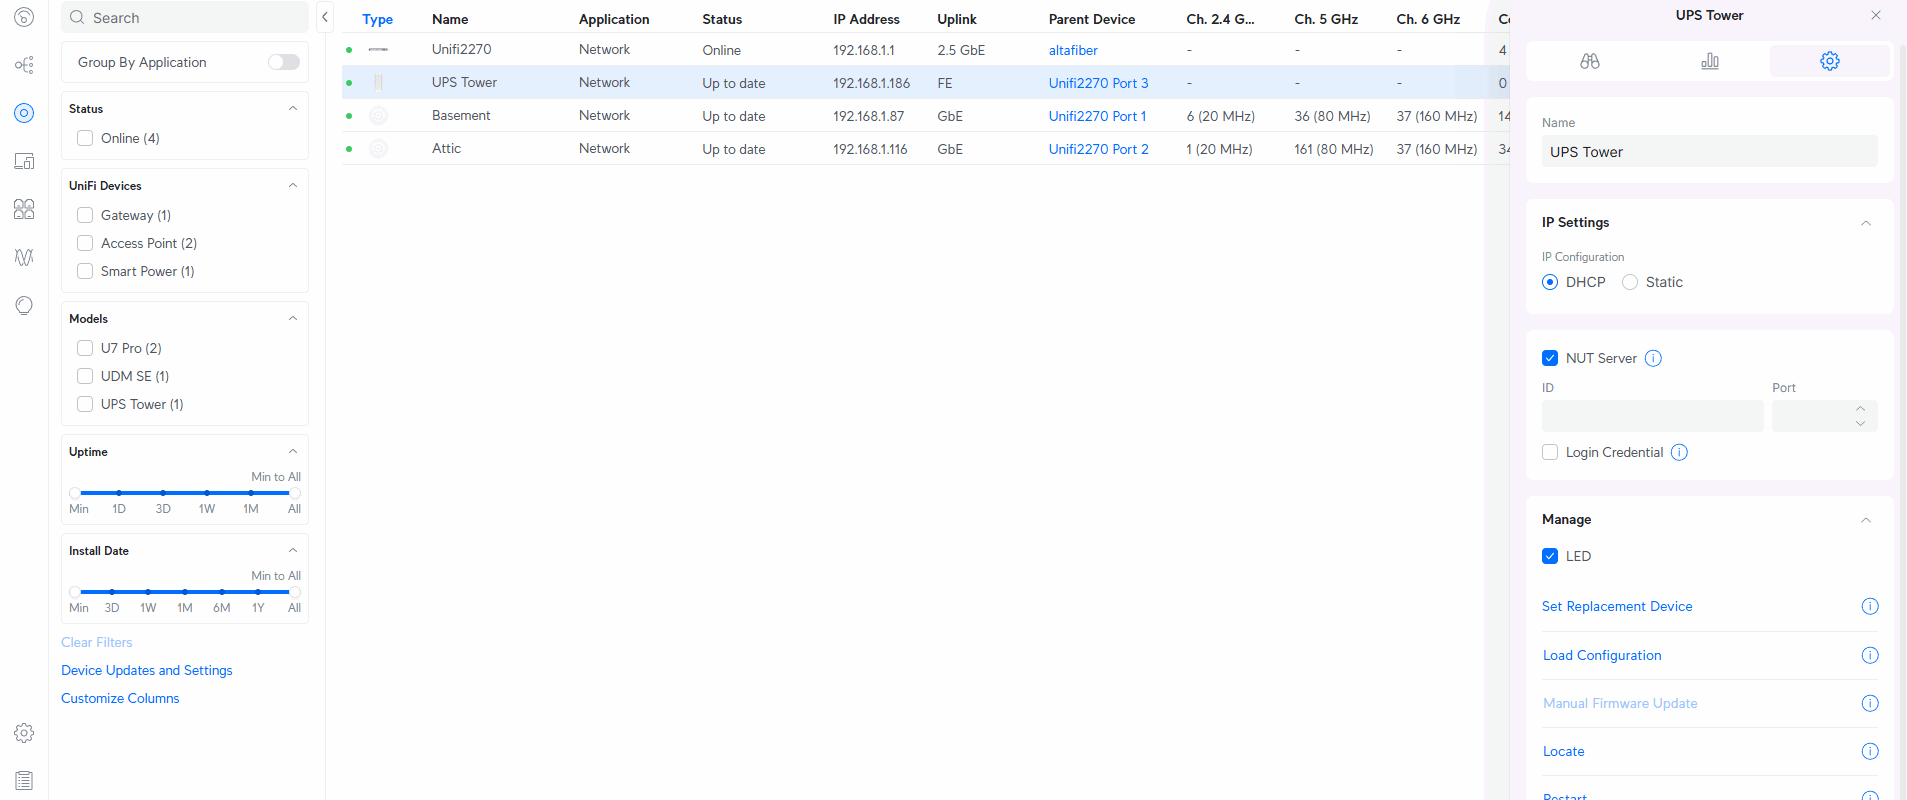Check the Access Point (2) filter
The height and width of the screenshot is (800, 1907).
pos(85,243)
